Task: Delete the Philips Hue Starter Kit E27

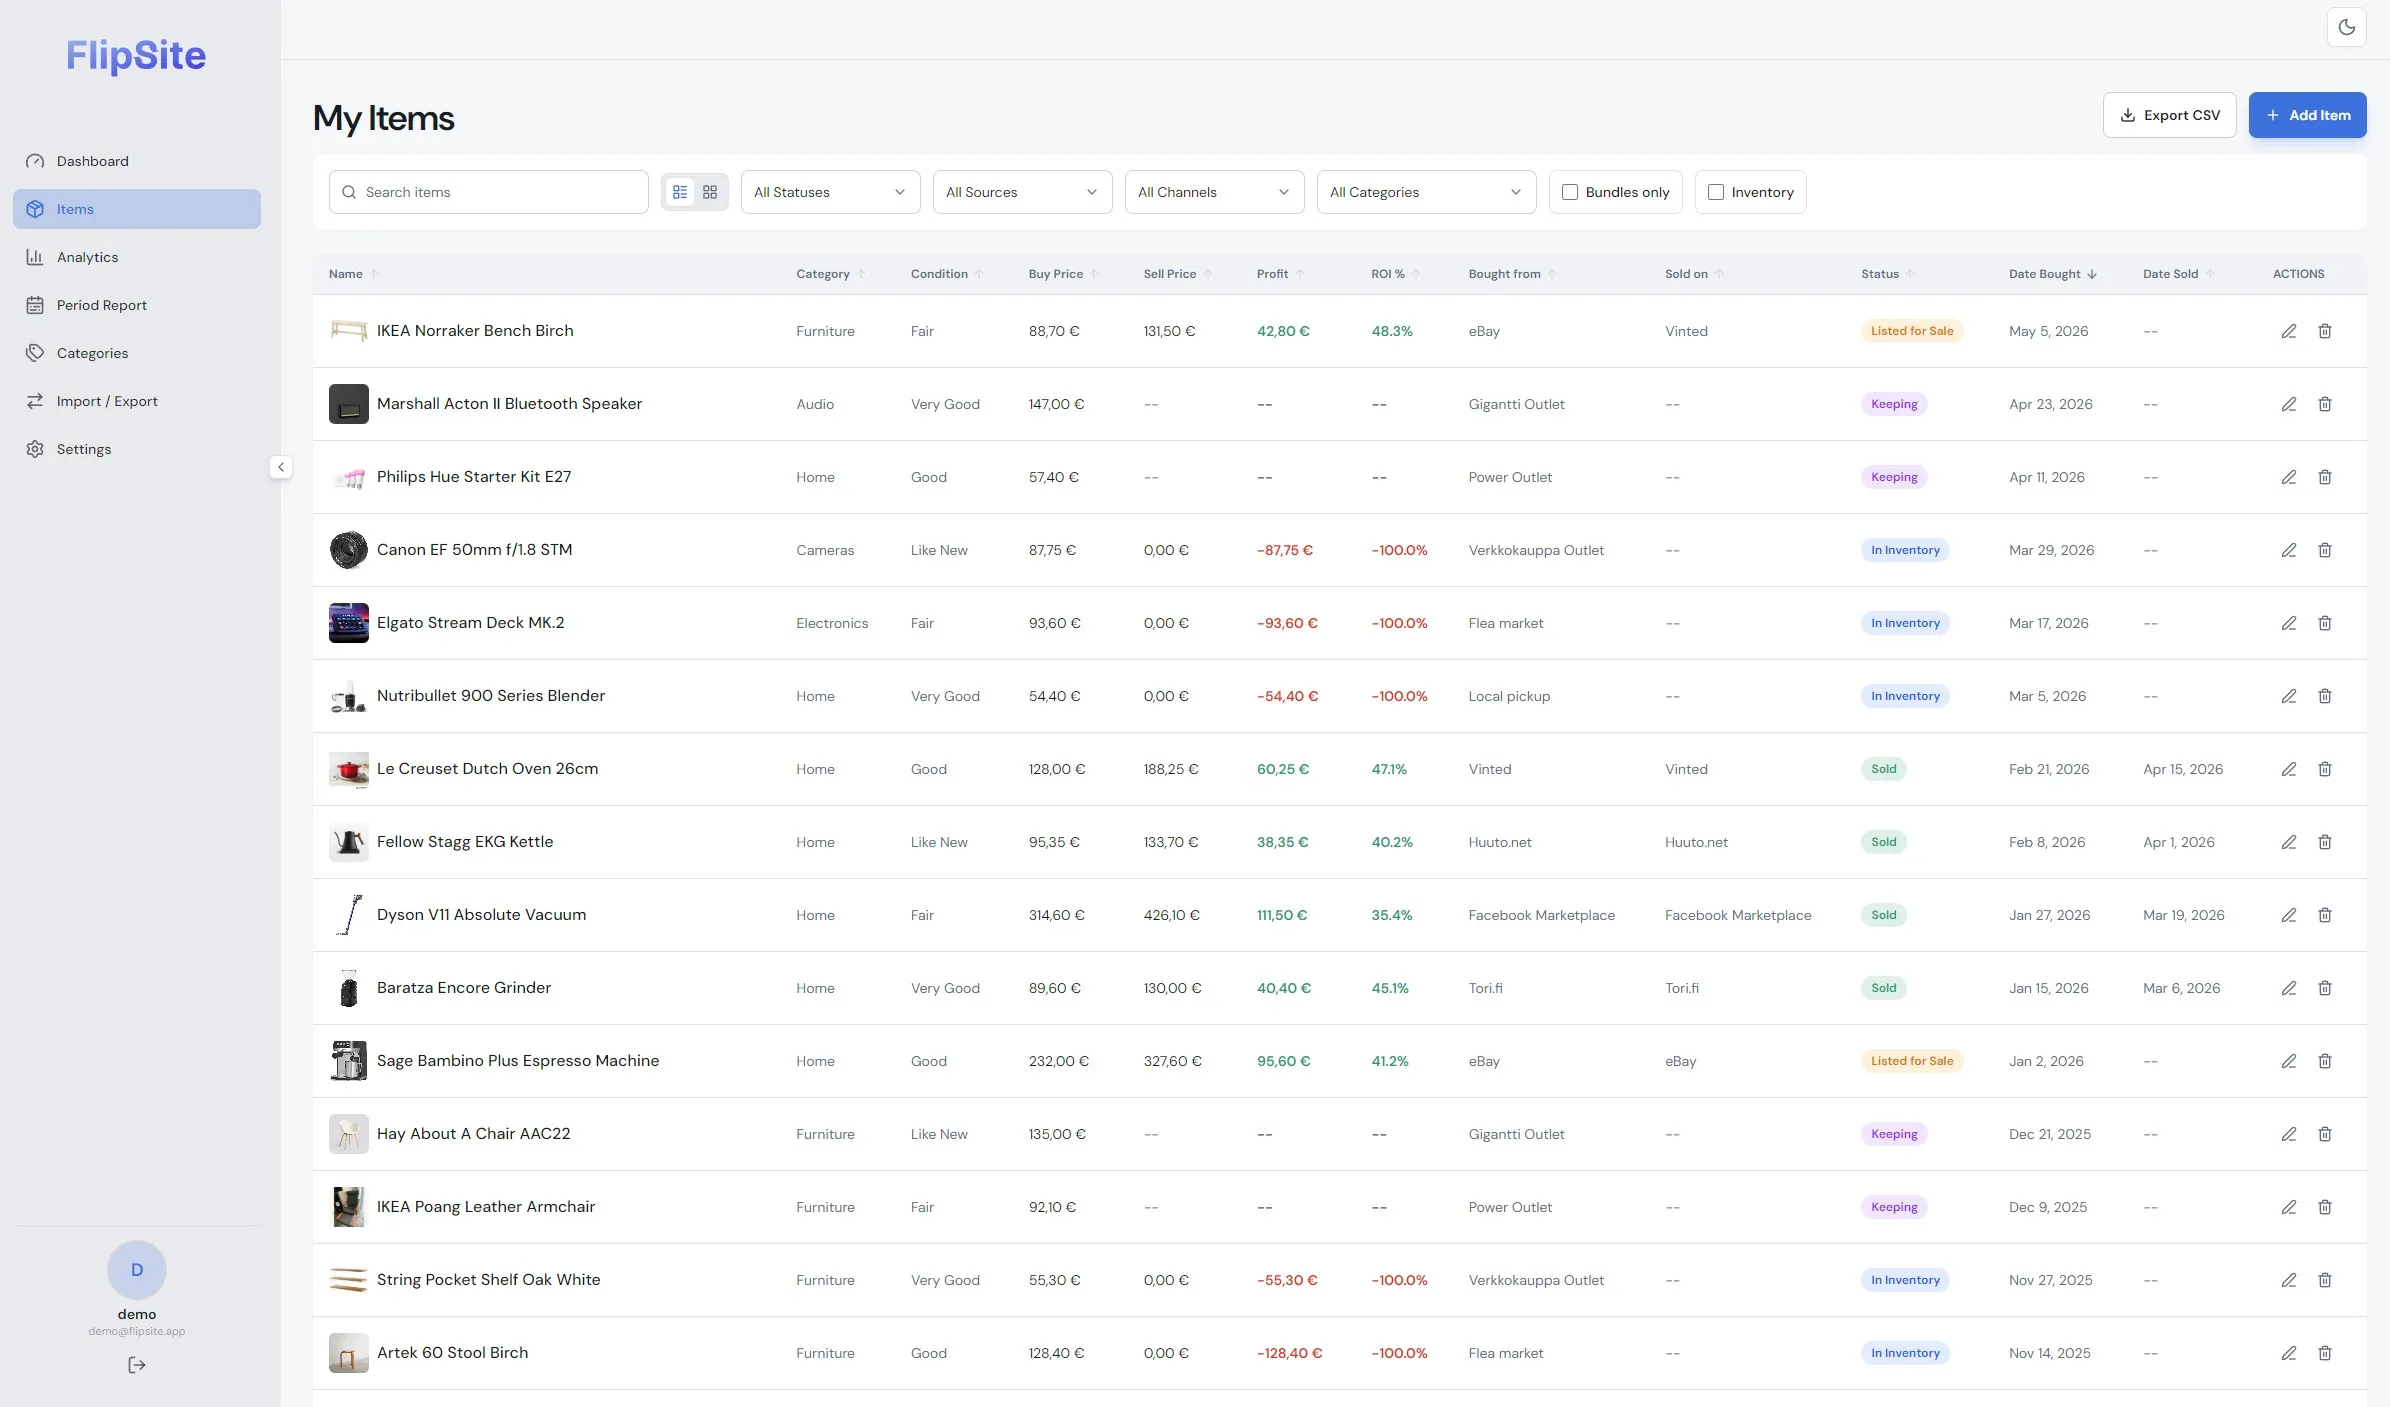Action: pyautogui.click(x=2325, y=477)
